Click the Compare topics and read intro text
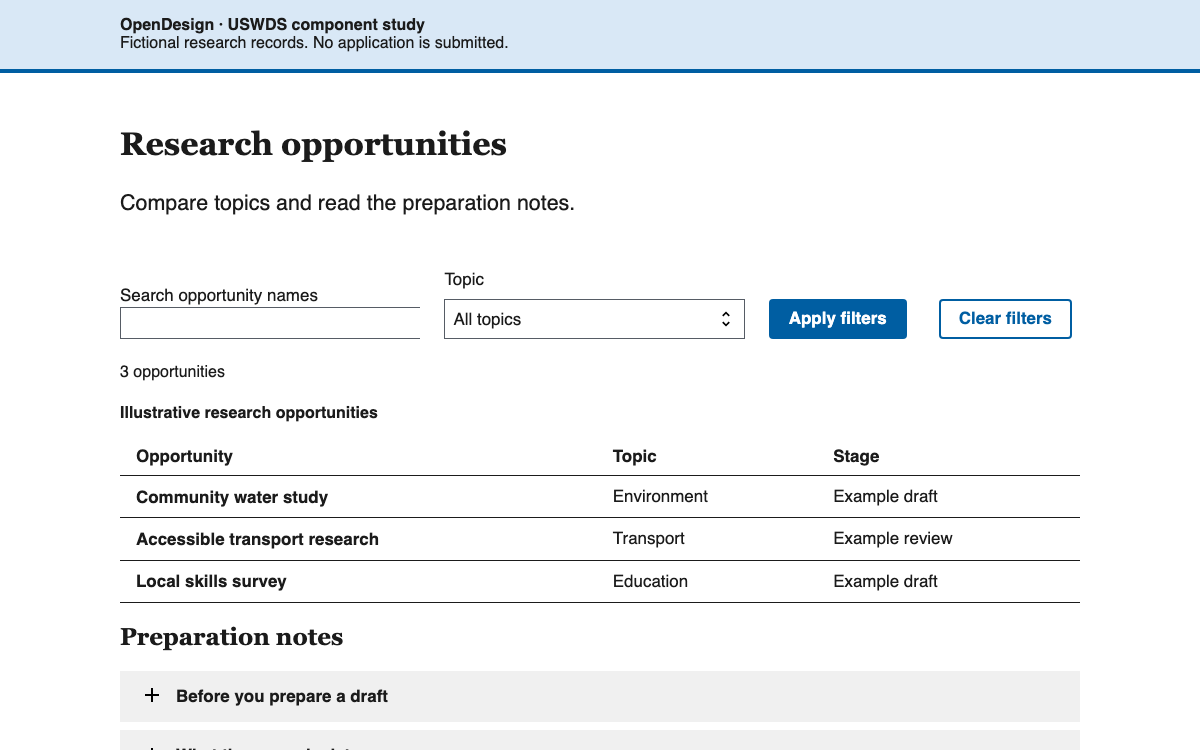 (347, 203)
